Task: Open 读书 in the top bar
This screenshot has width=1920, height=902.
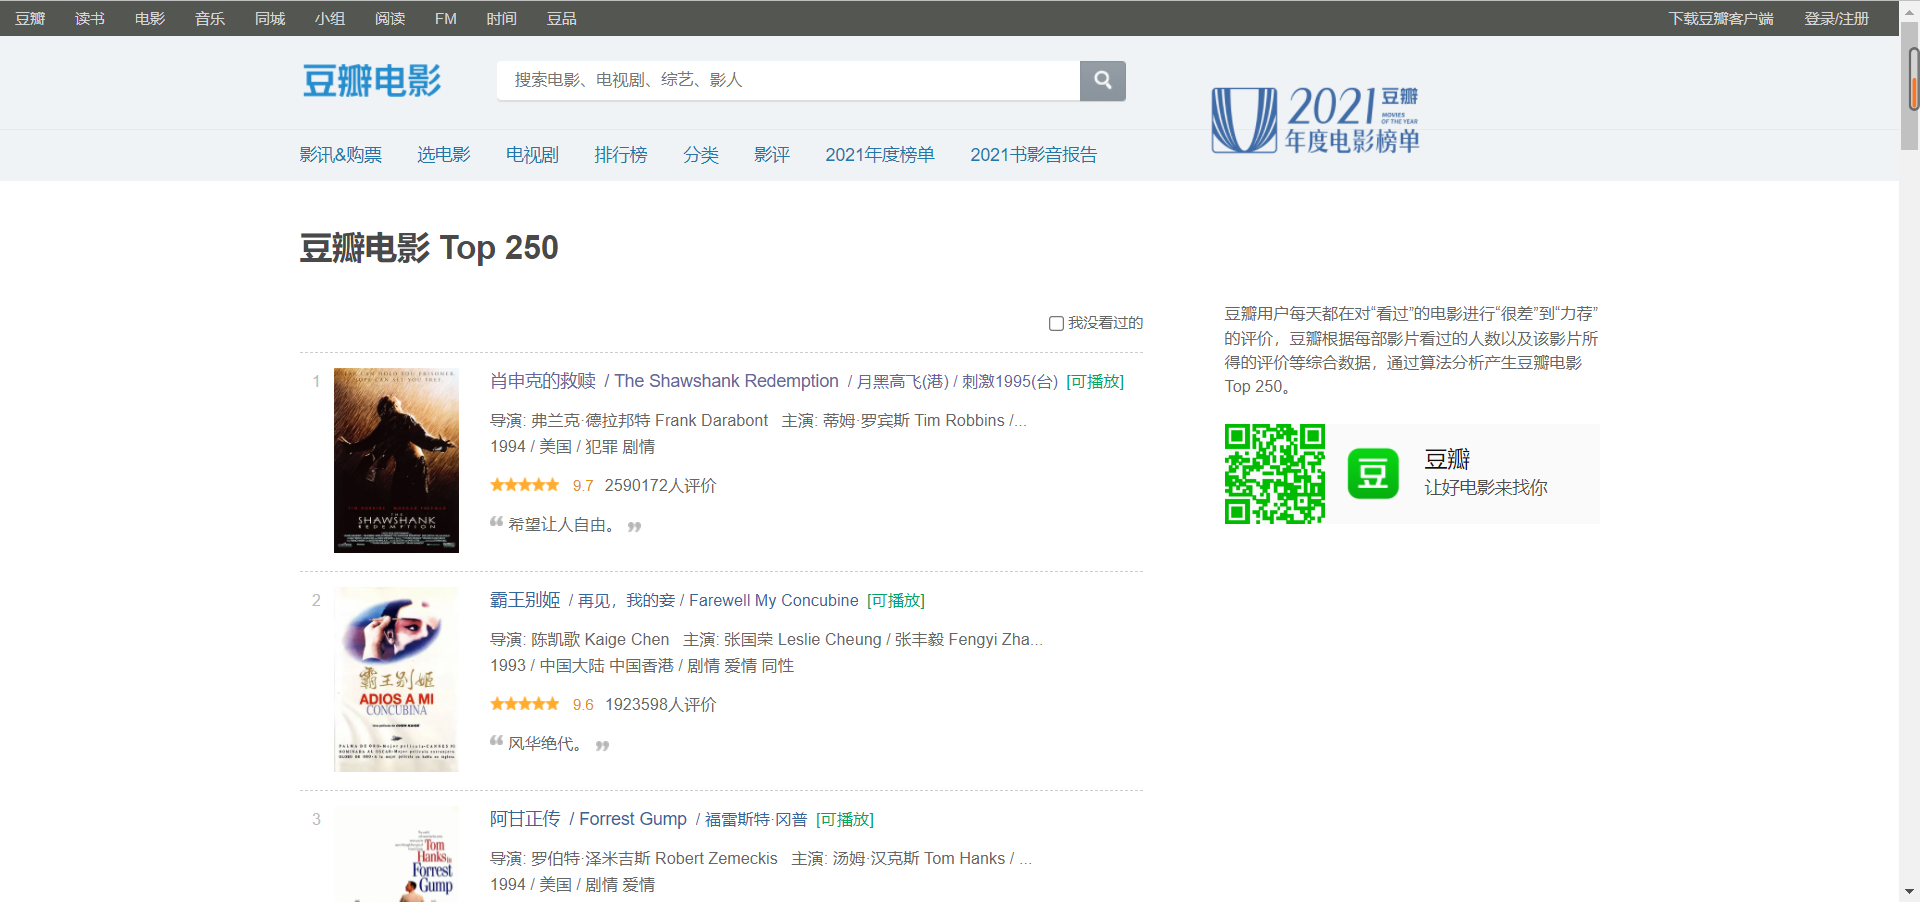Action: 90,19
